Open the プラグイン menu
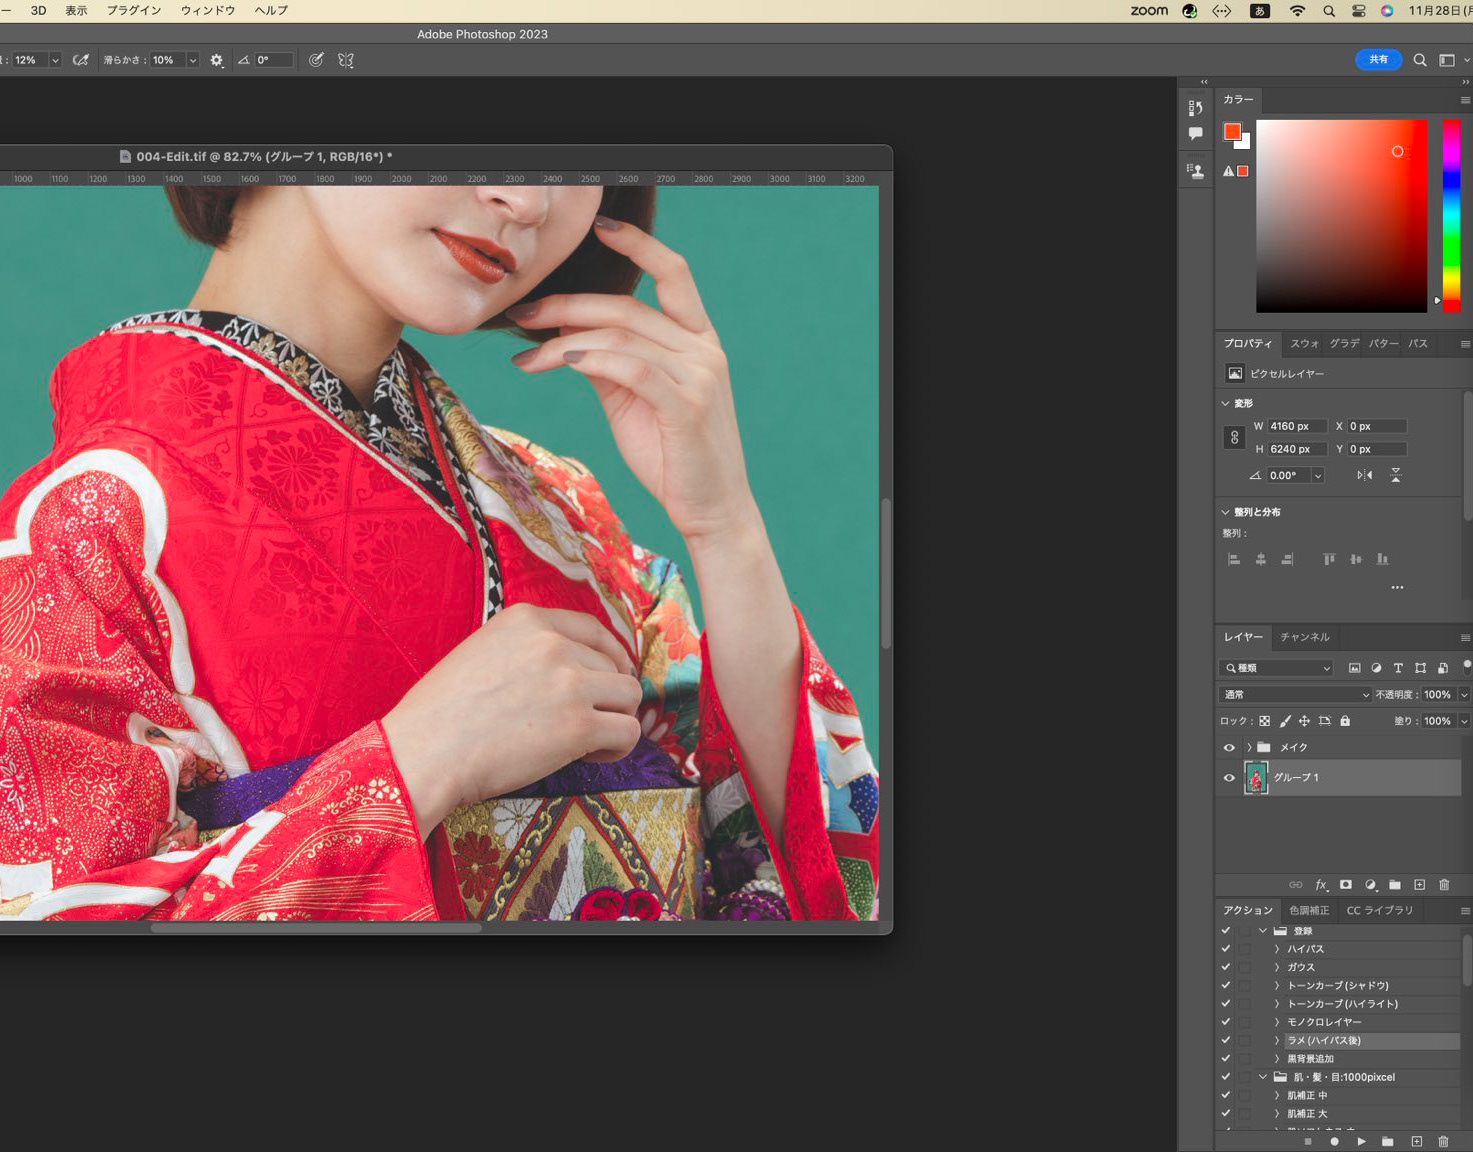1473x1152 pixels. click(134, 10)
